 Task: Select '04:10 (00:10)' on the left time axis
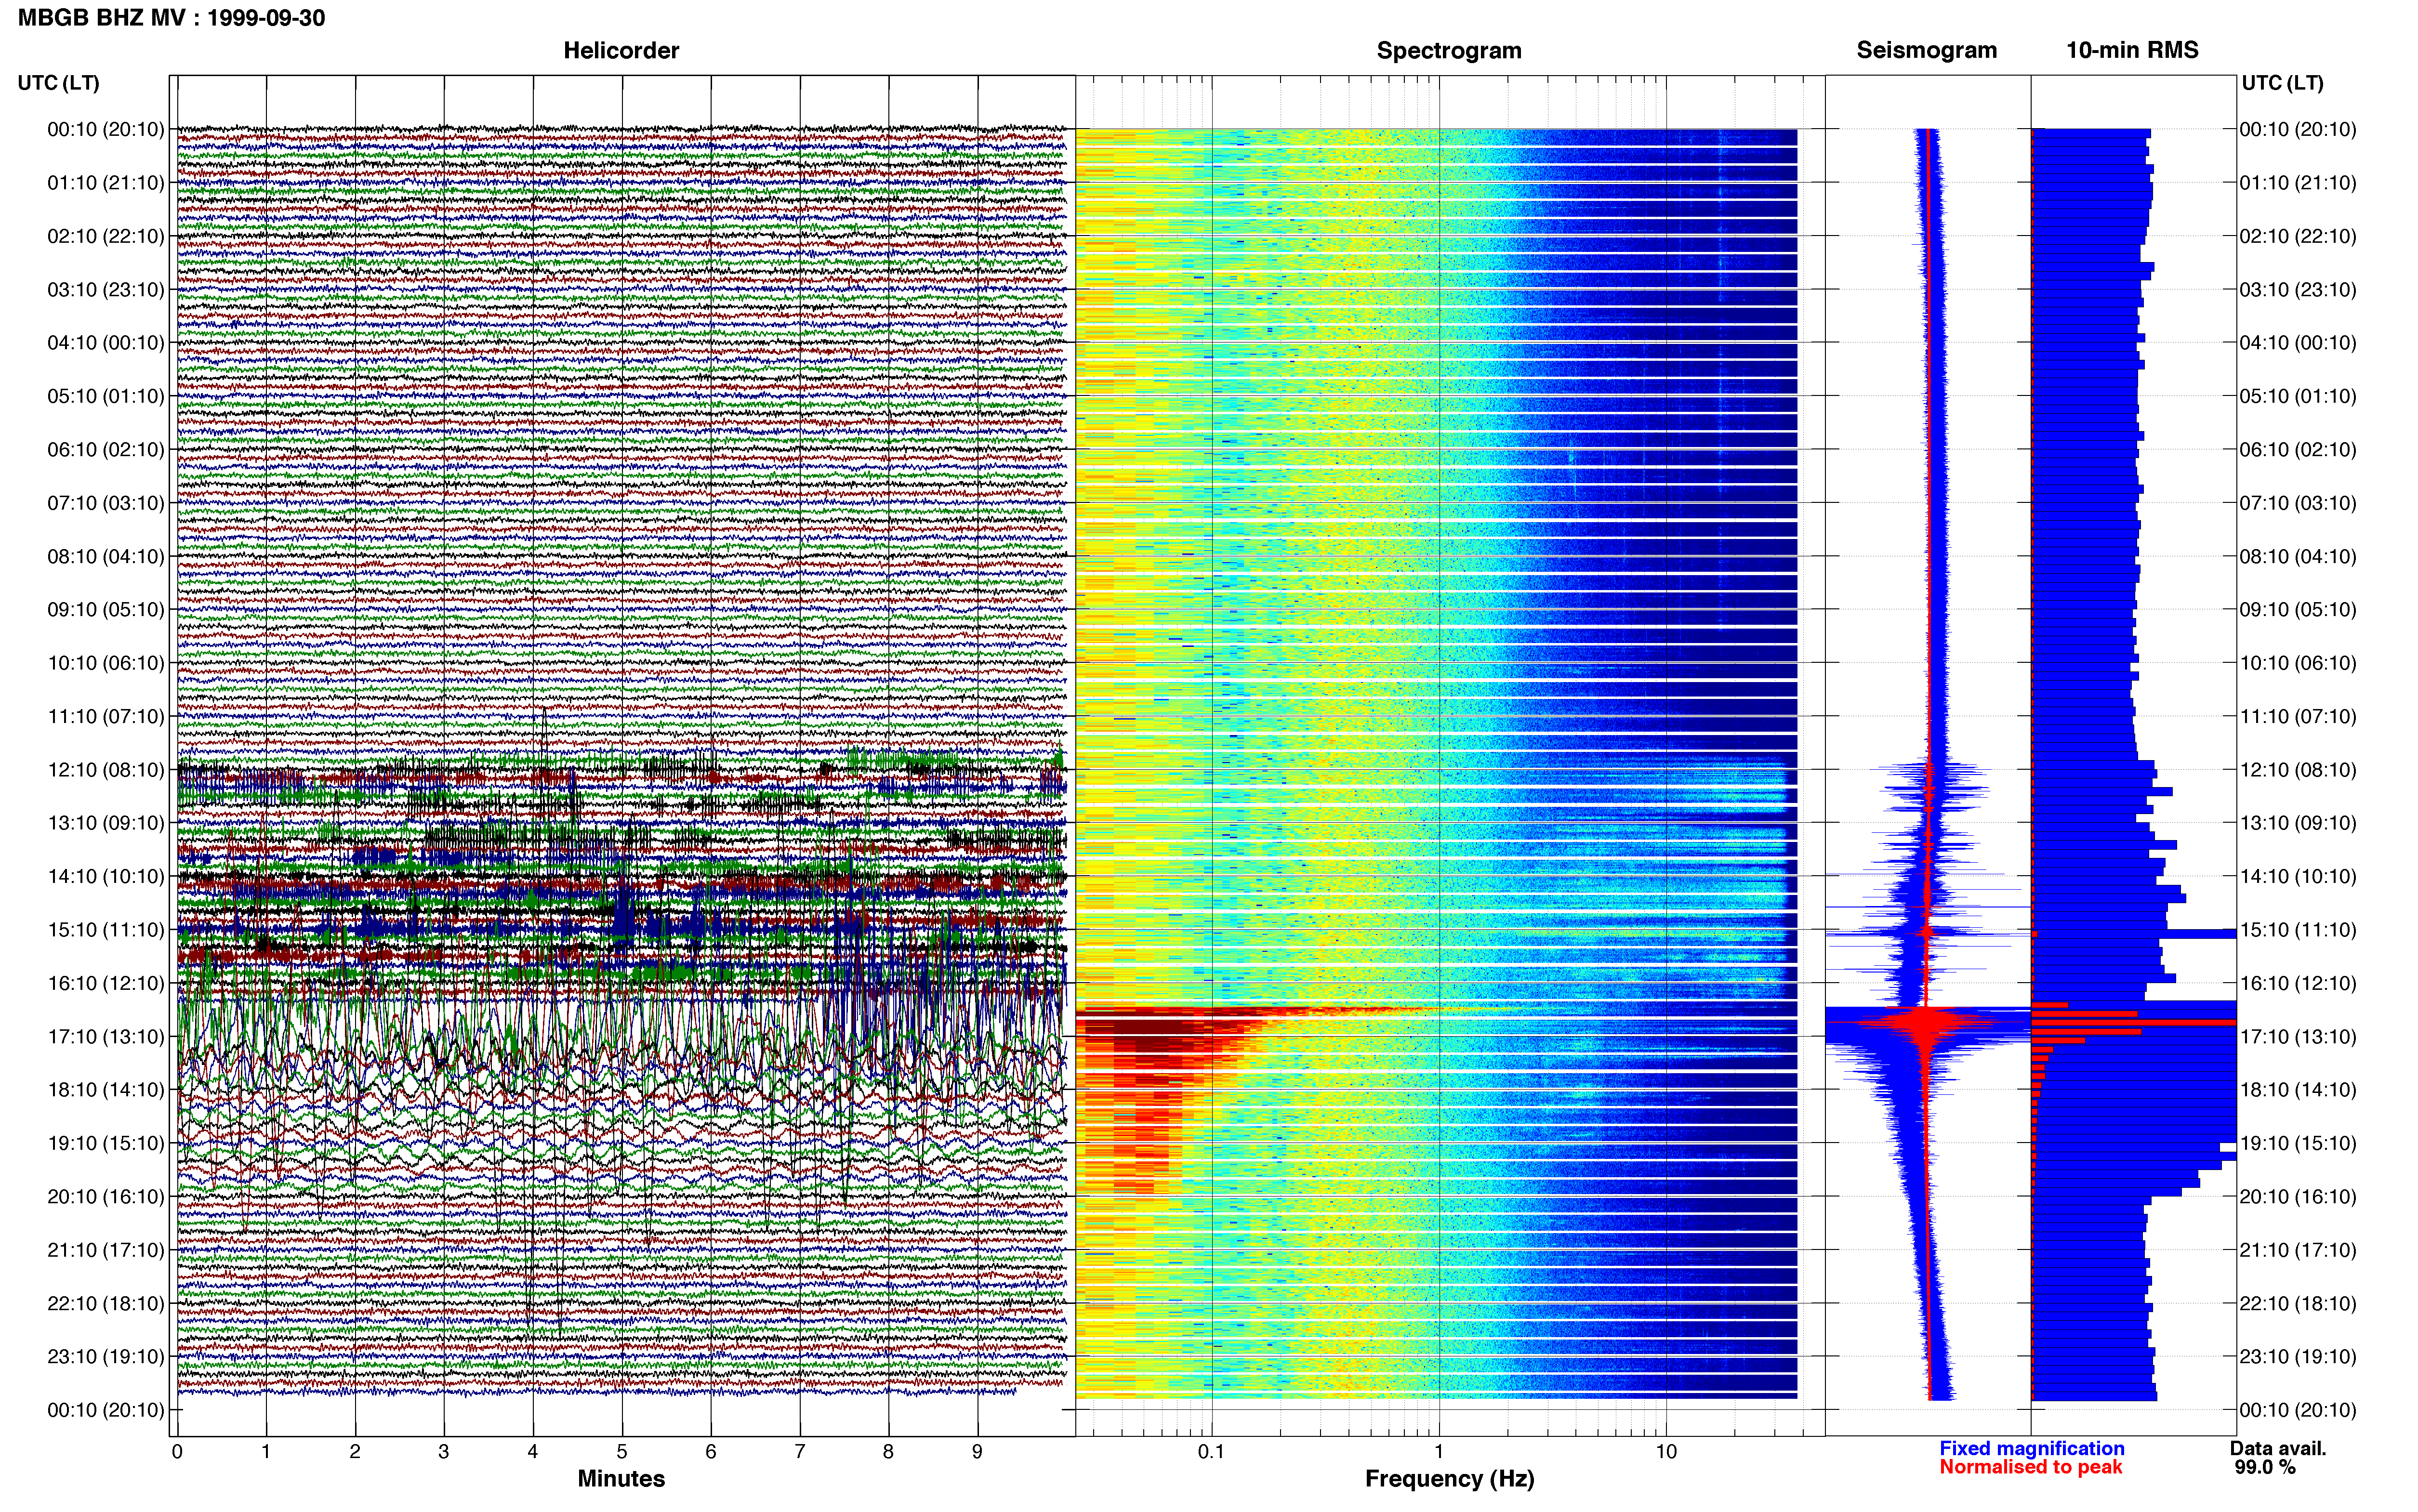point(106,343)
